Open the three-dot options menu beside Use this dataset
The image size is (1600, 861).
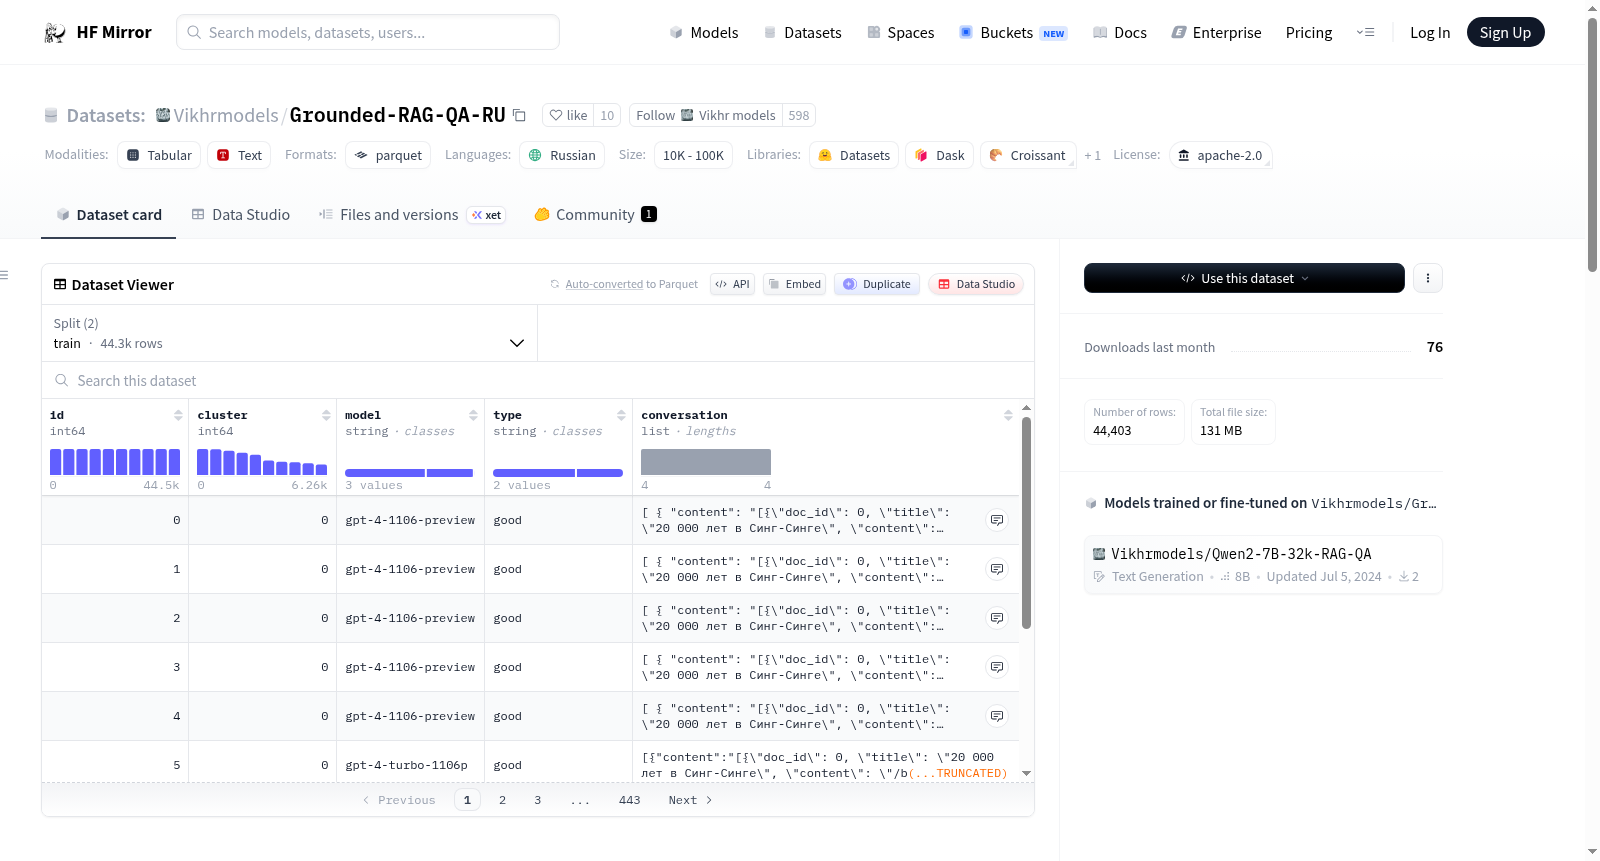pyautogui.click(x=1428, y=278)
